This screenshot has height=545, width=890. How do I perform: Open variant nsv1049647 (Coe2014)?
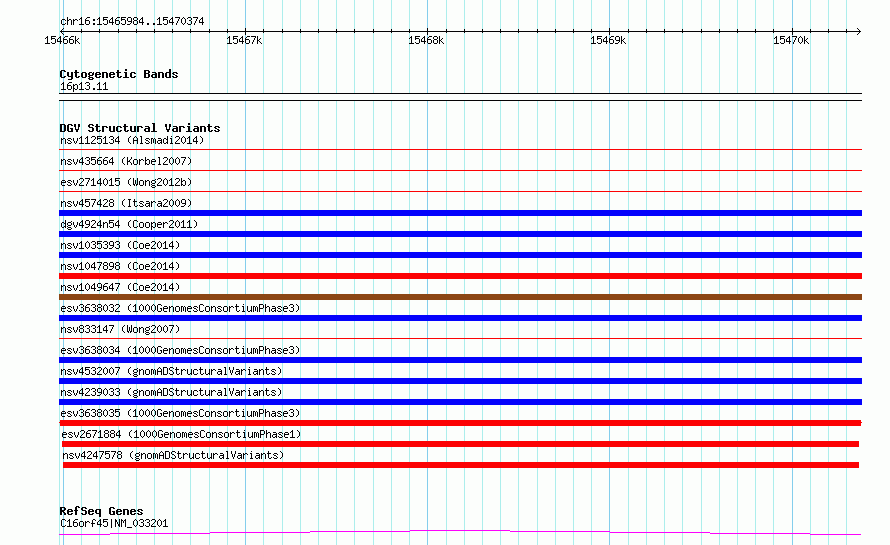click(120, 287)
